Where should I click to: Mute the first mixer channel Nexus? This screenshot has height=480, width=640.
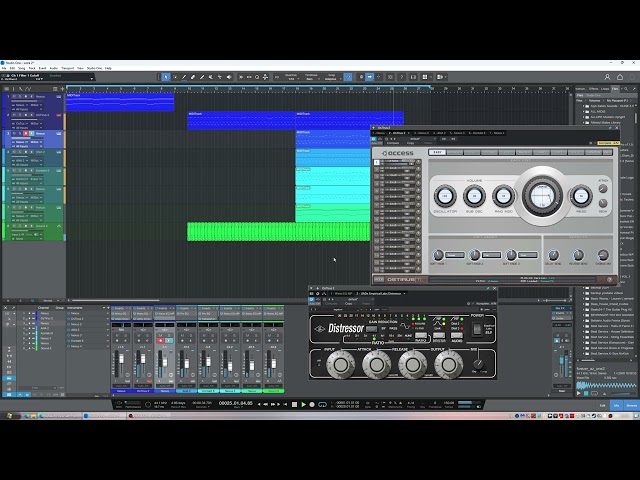point(117,336)
